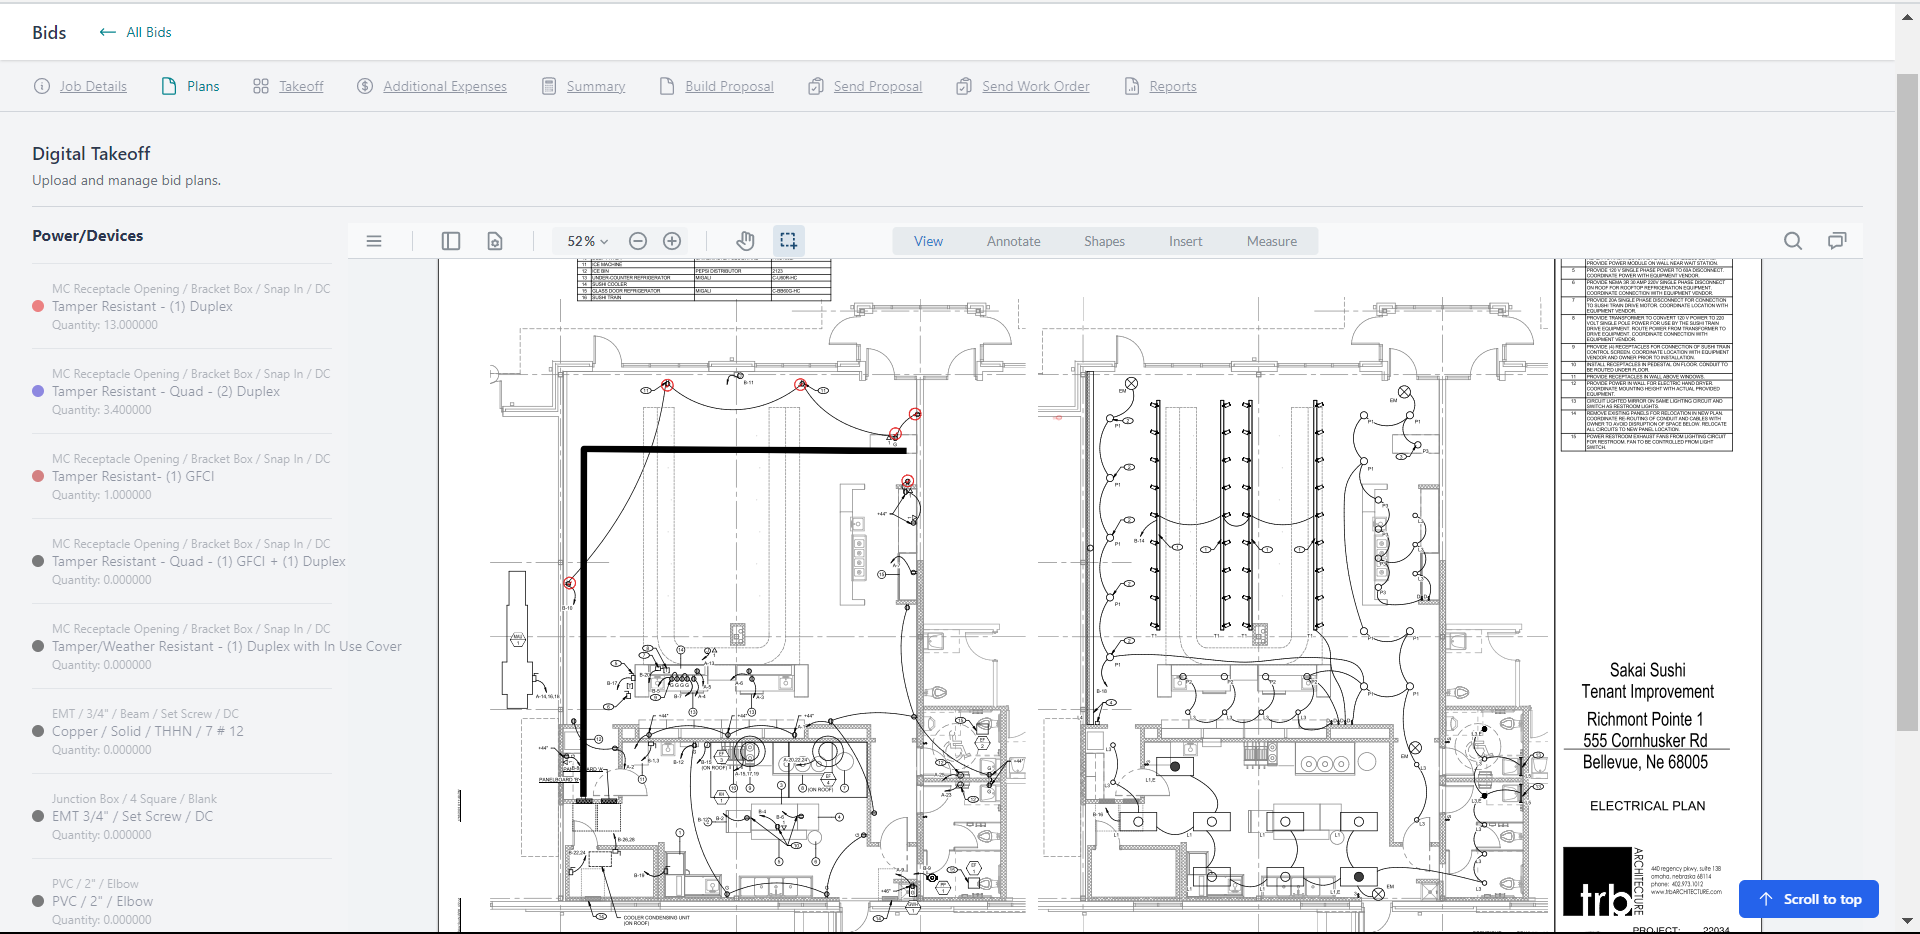The height and width of the screenshot is (934, 1920).
Task: Switch to the Annotate tab
Action: 1013,240
